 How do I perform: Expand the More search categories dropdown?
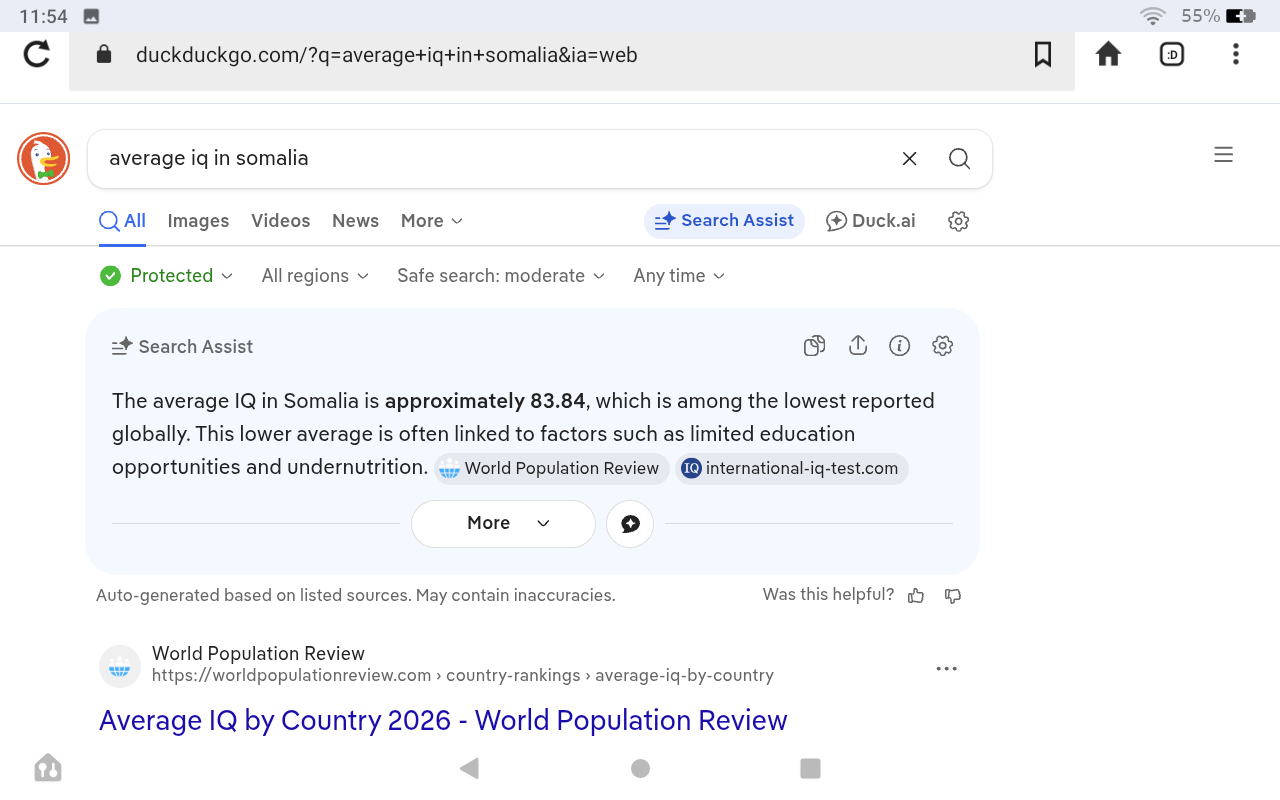(x=432, y=221)
